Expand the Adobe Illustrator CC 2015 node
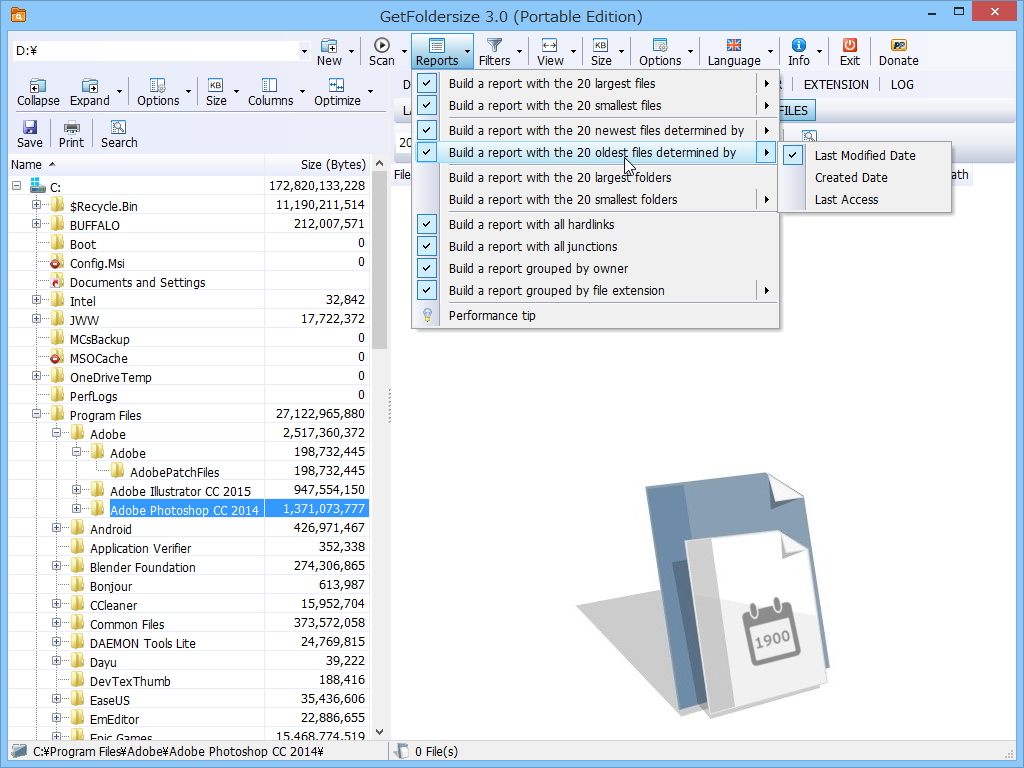The height and width of the screenshot is (768, 1024). click(76, 490)
